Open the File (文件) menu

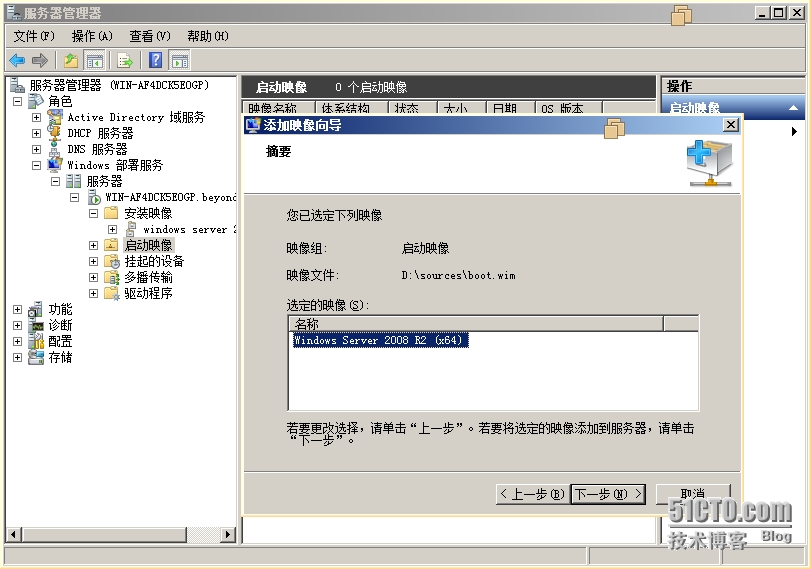point(34,36)
